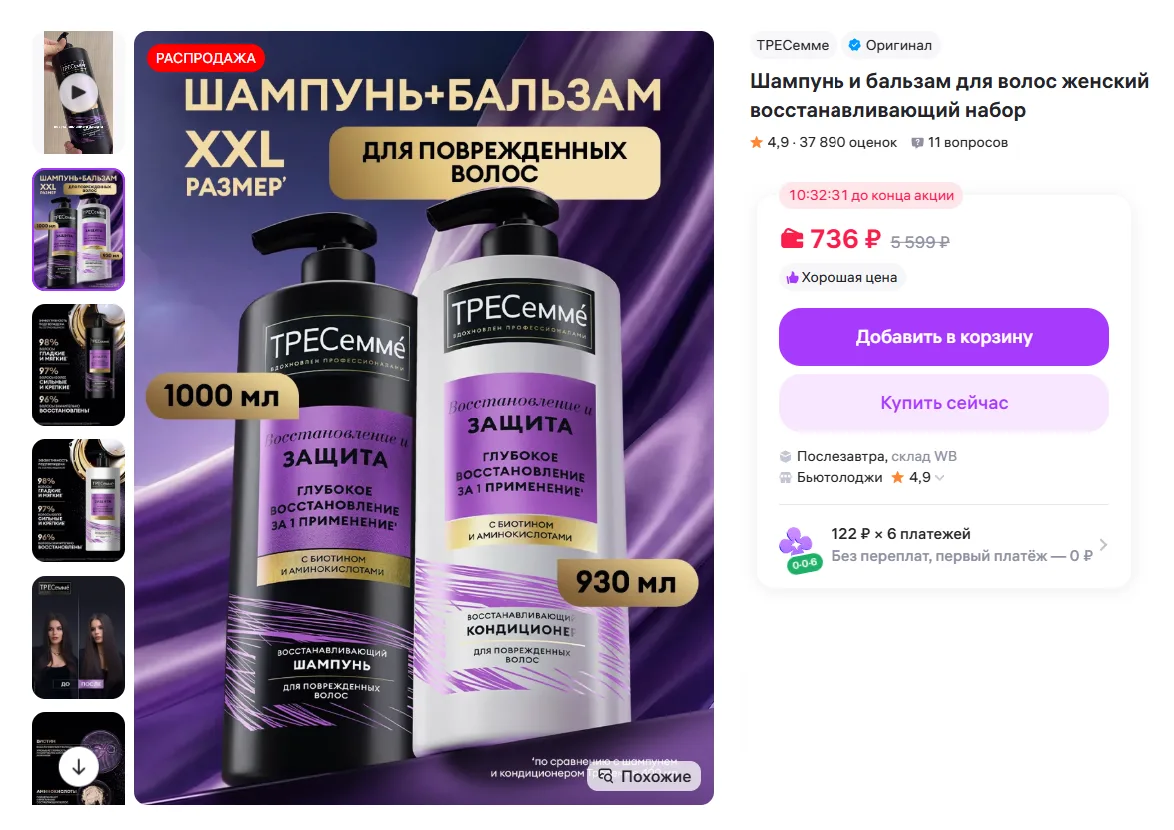The image size is (1174, 830).
Task: Click the wallet icon beside 736 ₽ price
Action: (x=791, y=239)
